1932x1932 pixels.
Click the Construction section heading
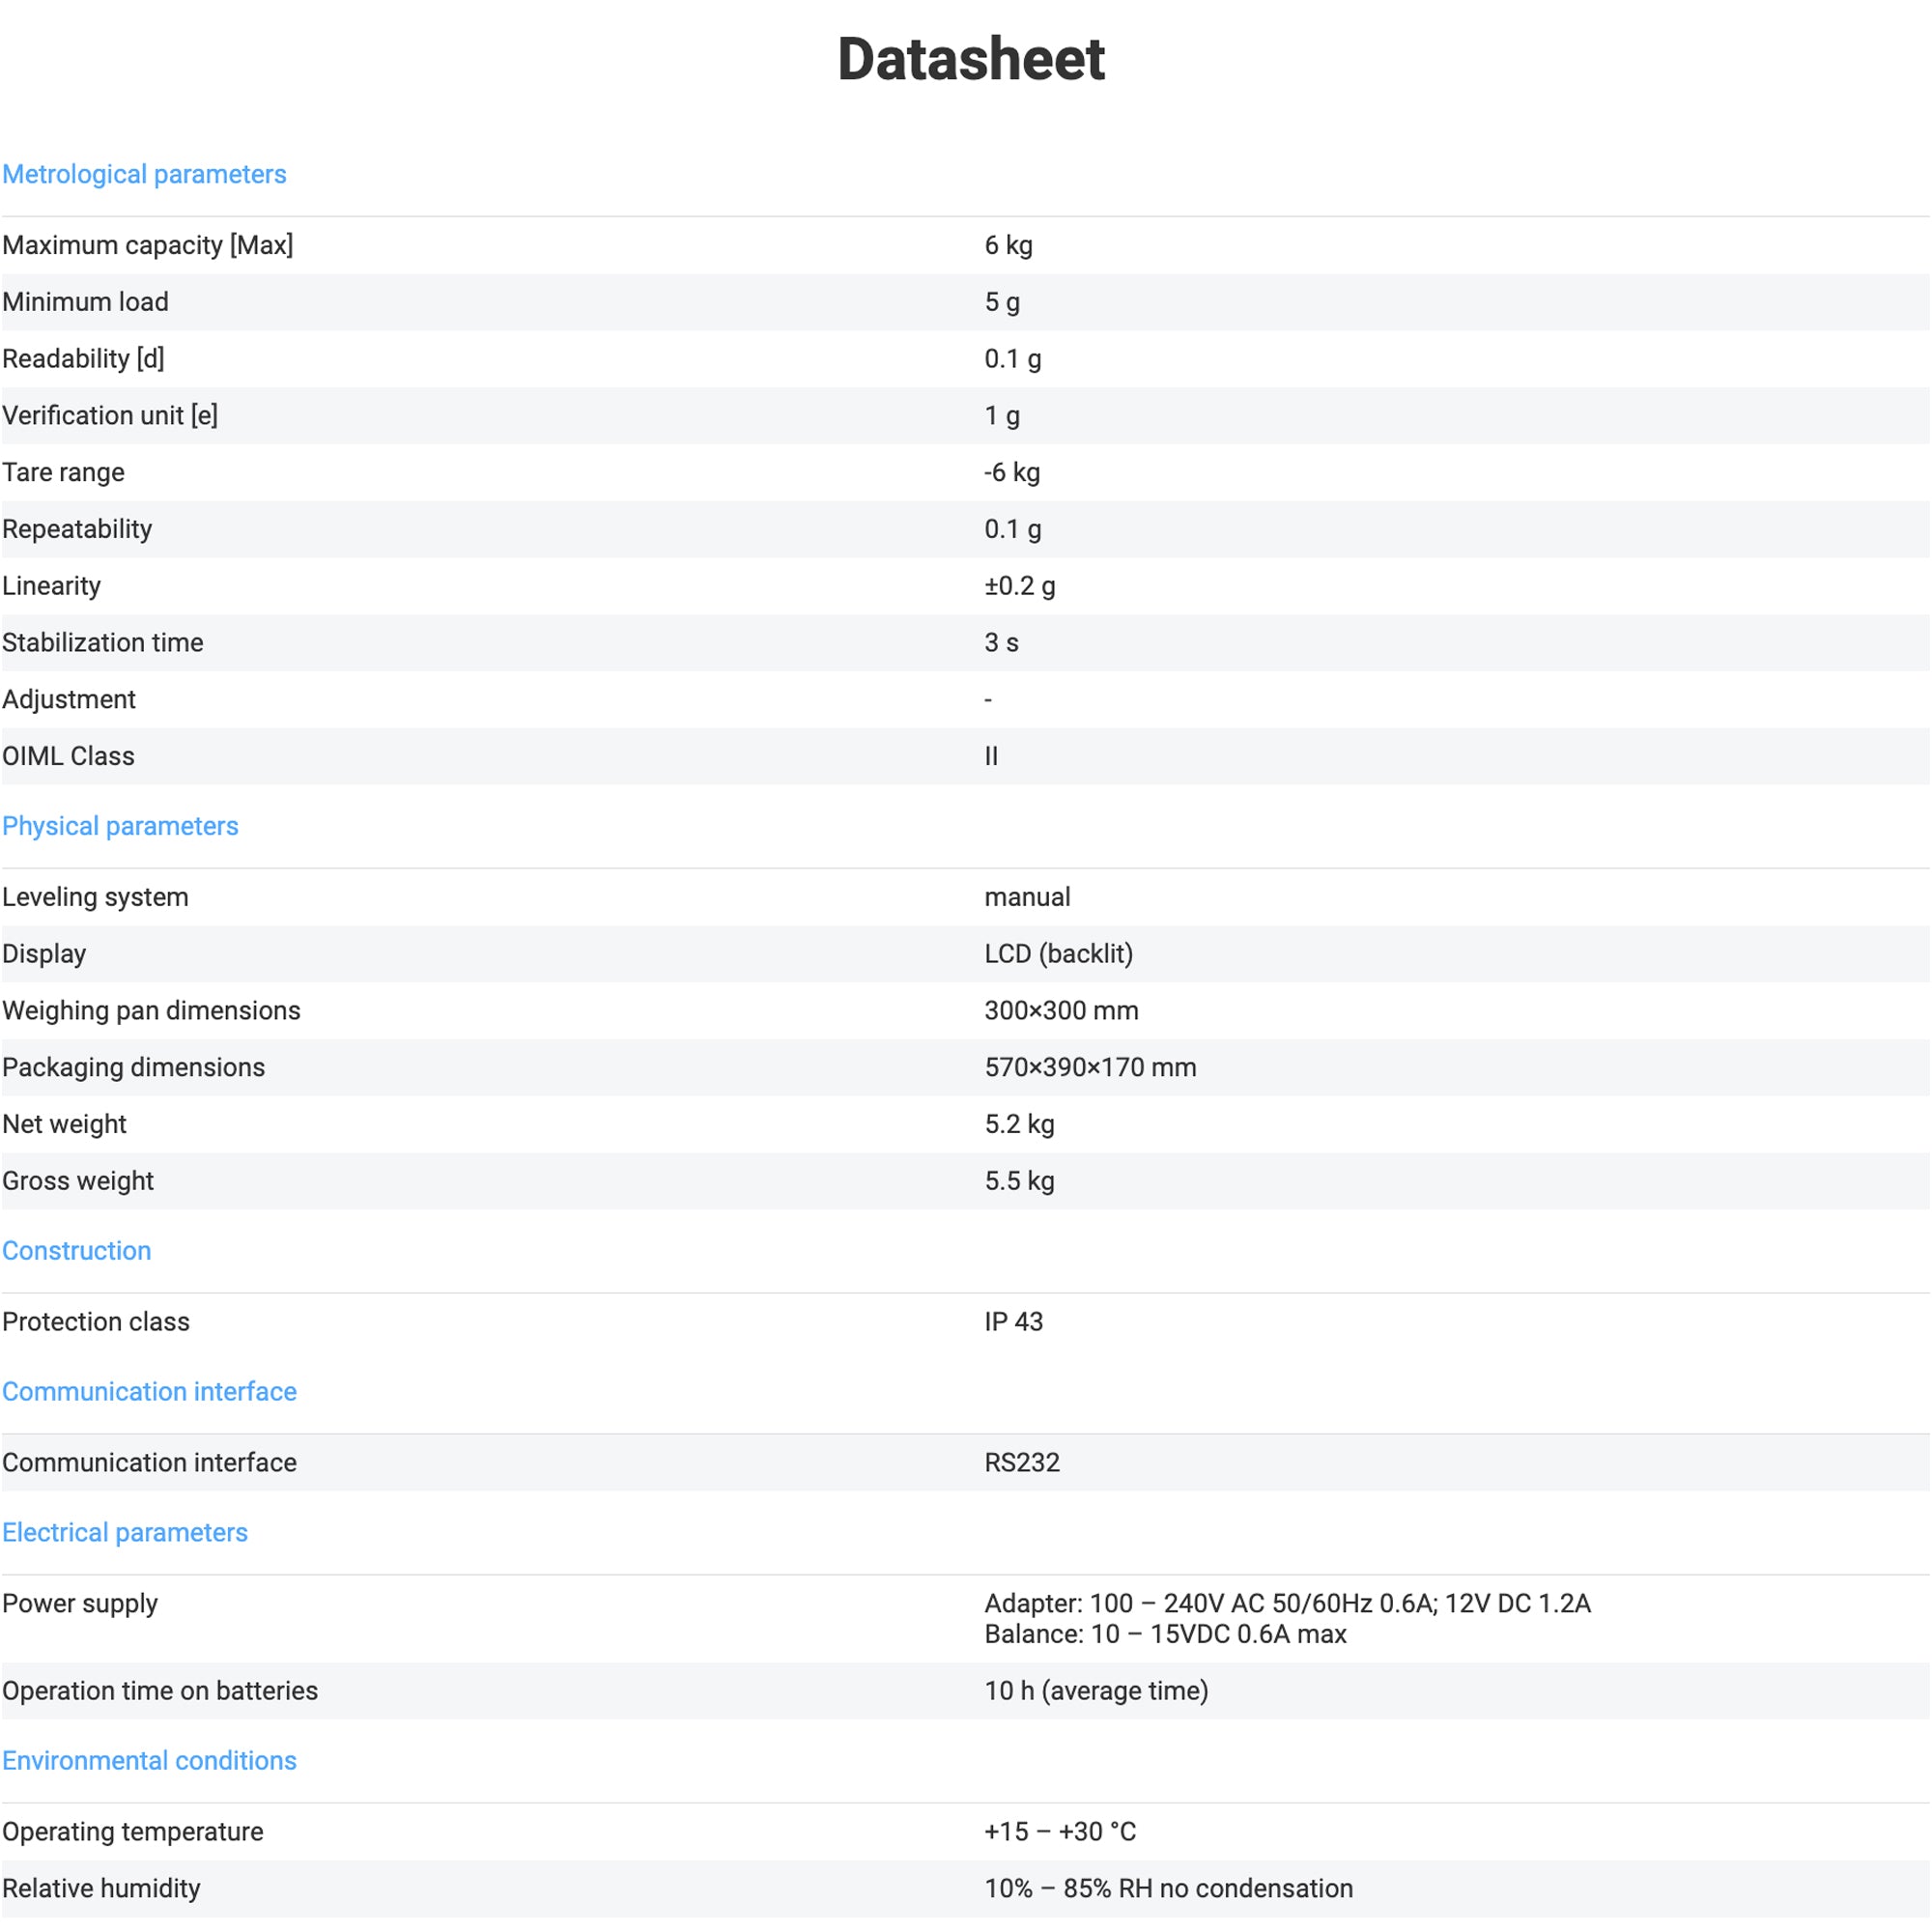click(76, 1250)
